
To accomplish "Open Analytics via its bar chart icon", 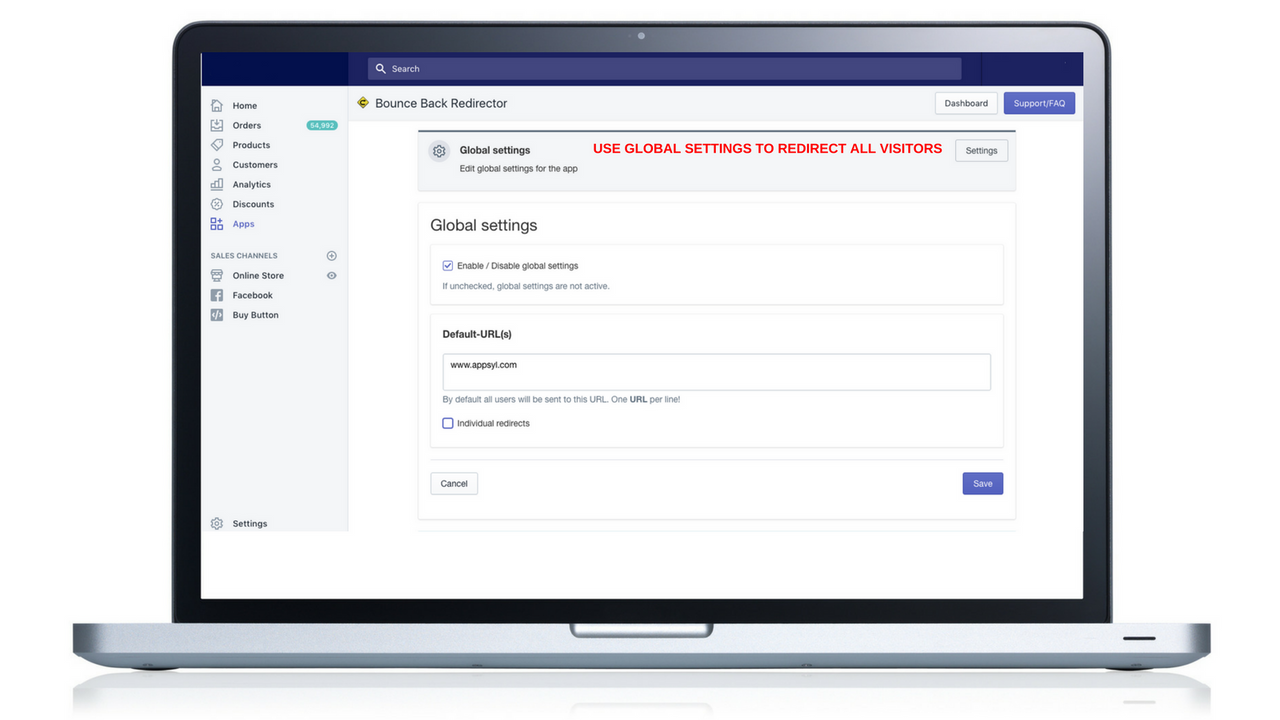I will (x=216, y=184).
